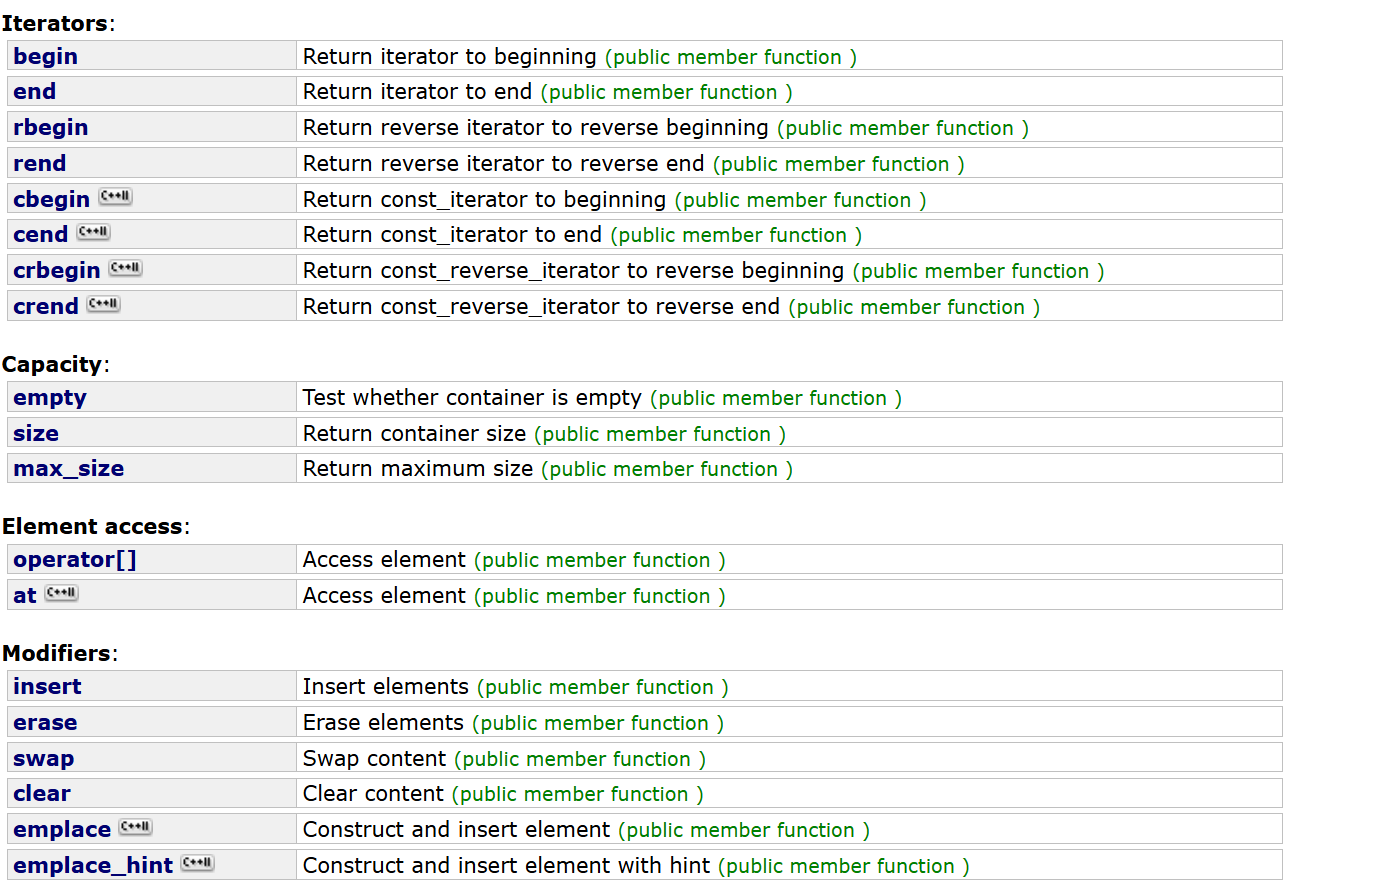The height and width of the screenshot is (896, 1379).
Task: Click the emplace_hint function link
Action: point(93,866)
